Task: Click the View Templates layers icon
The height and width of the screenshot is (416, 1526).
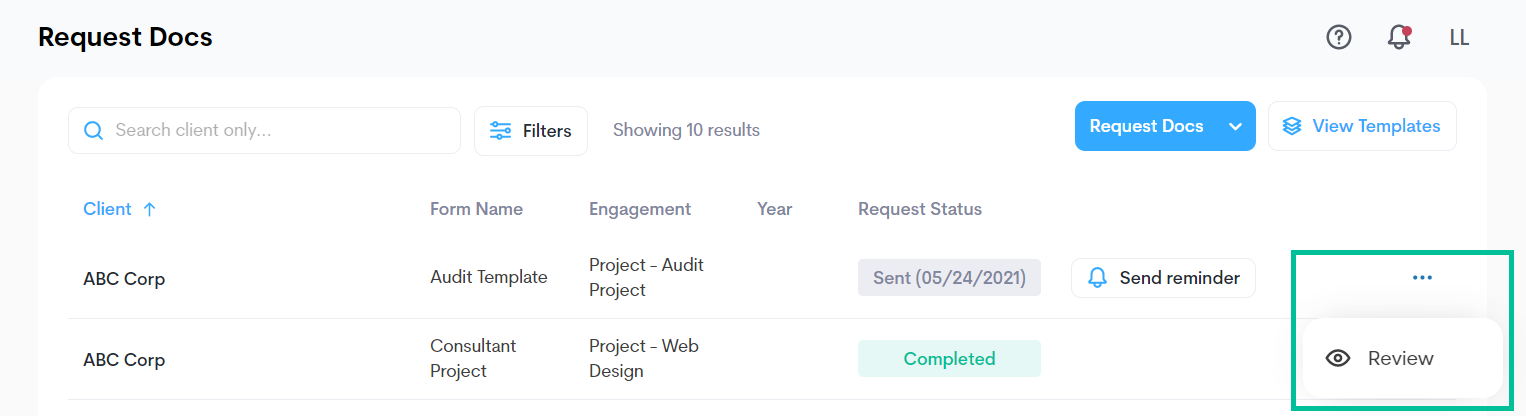Action: 1292,126
